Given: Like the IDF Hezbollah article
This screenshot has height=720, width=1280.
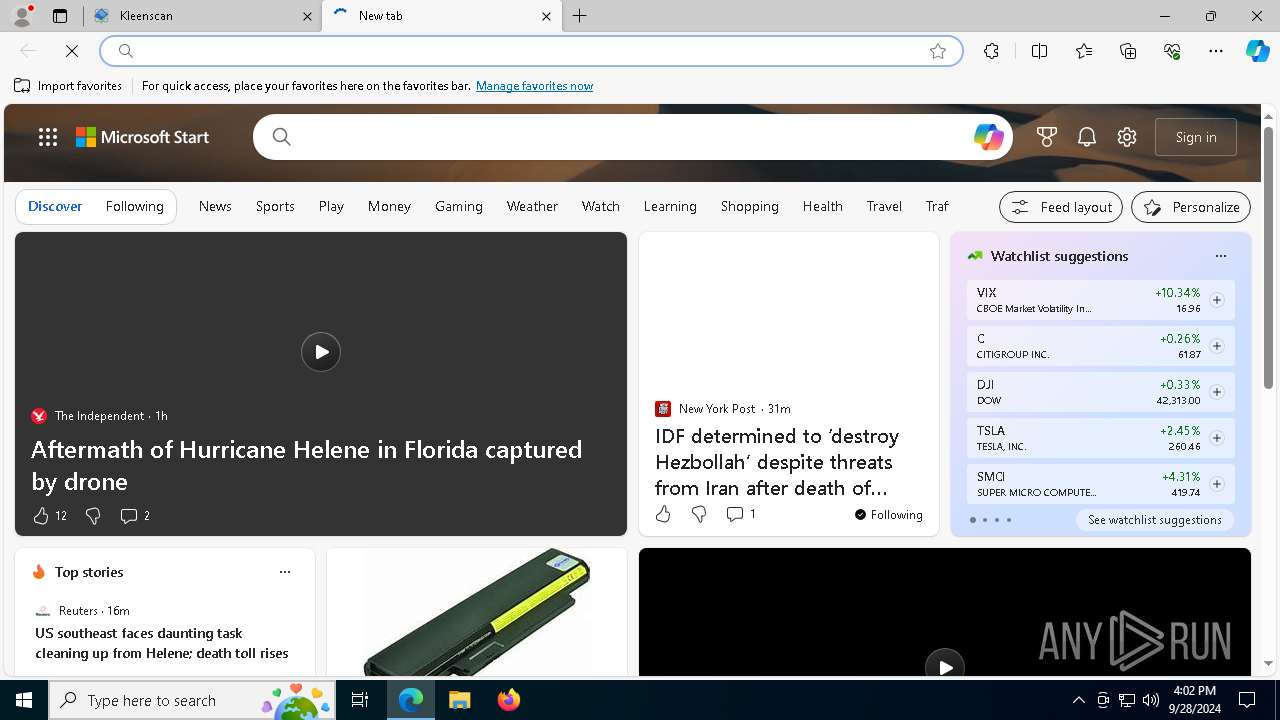Looking at the screenshot, I should pyautogui.click(x=663, y=514).
